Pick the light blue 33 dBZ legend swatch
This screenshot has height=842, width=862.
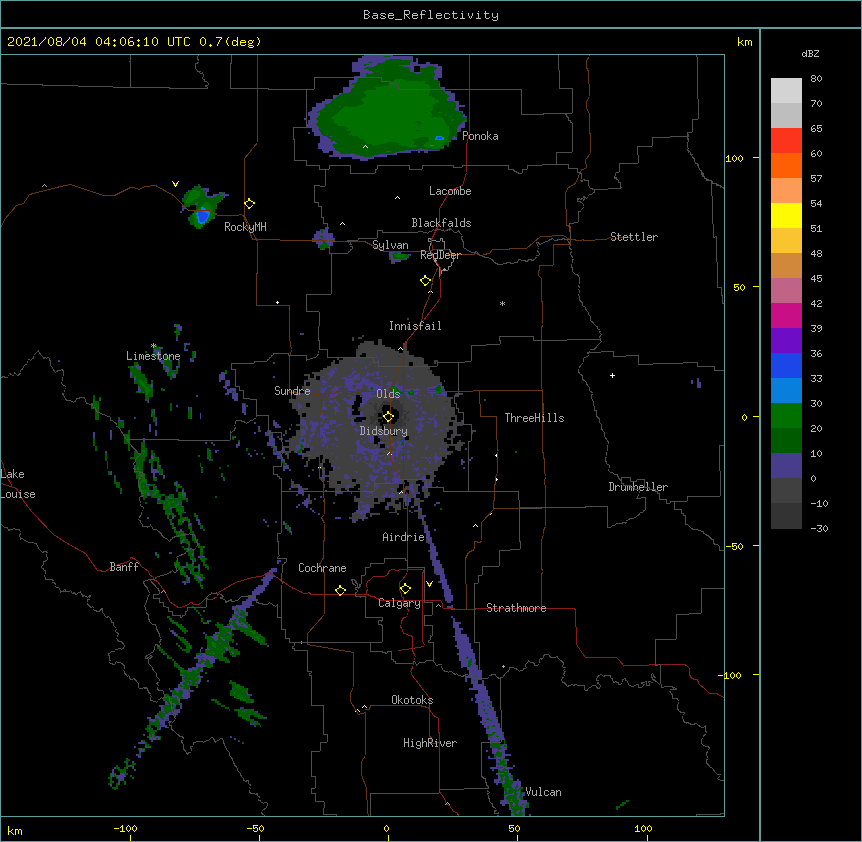pyautogui.click(x=786, y=391)
